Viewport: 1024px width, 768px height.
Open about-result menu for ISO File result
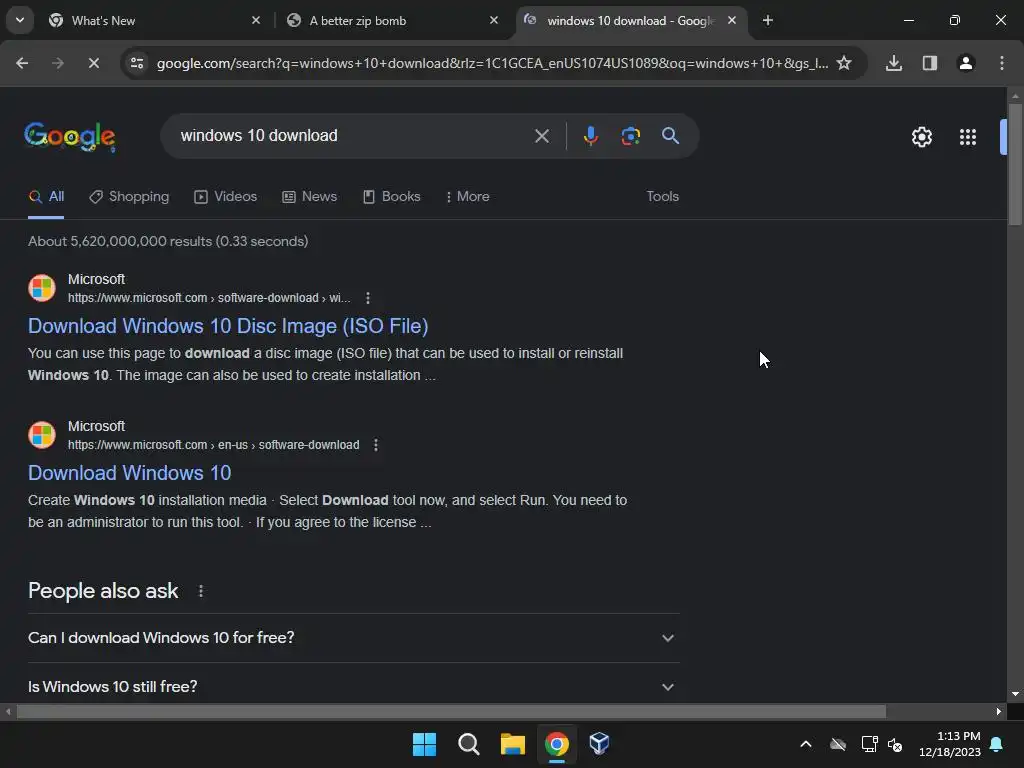coord(368,298)
